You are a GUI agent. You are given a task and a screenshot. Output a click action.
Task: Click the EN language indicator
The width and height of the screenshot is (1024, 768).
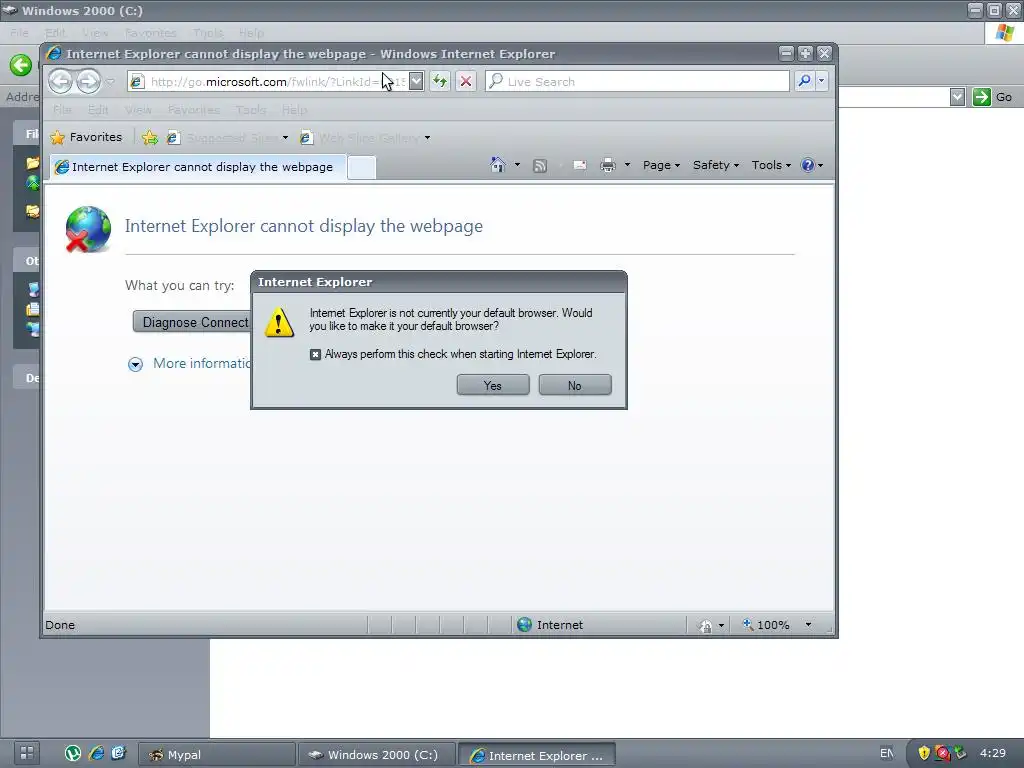coord(887,753)
